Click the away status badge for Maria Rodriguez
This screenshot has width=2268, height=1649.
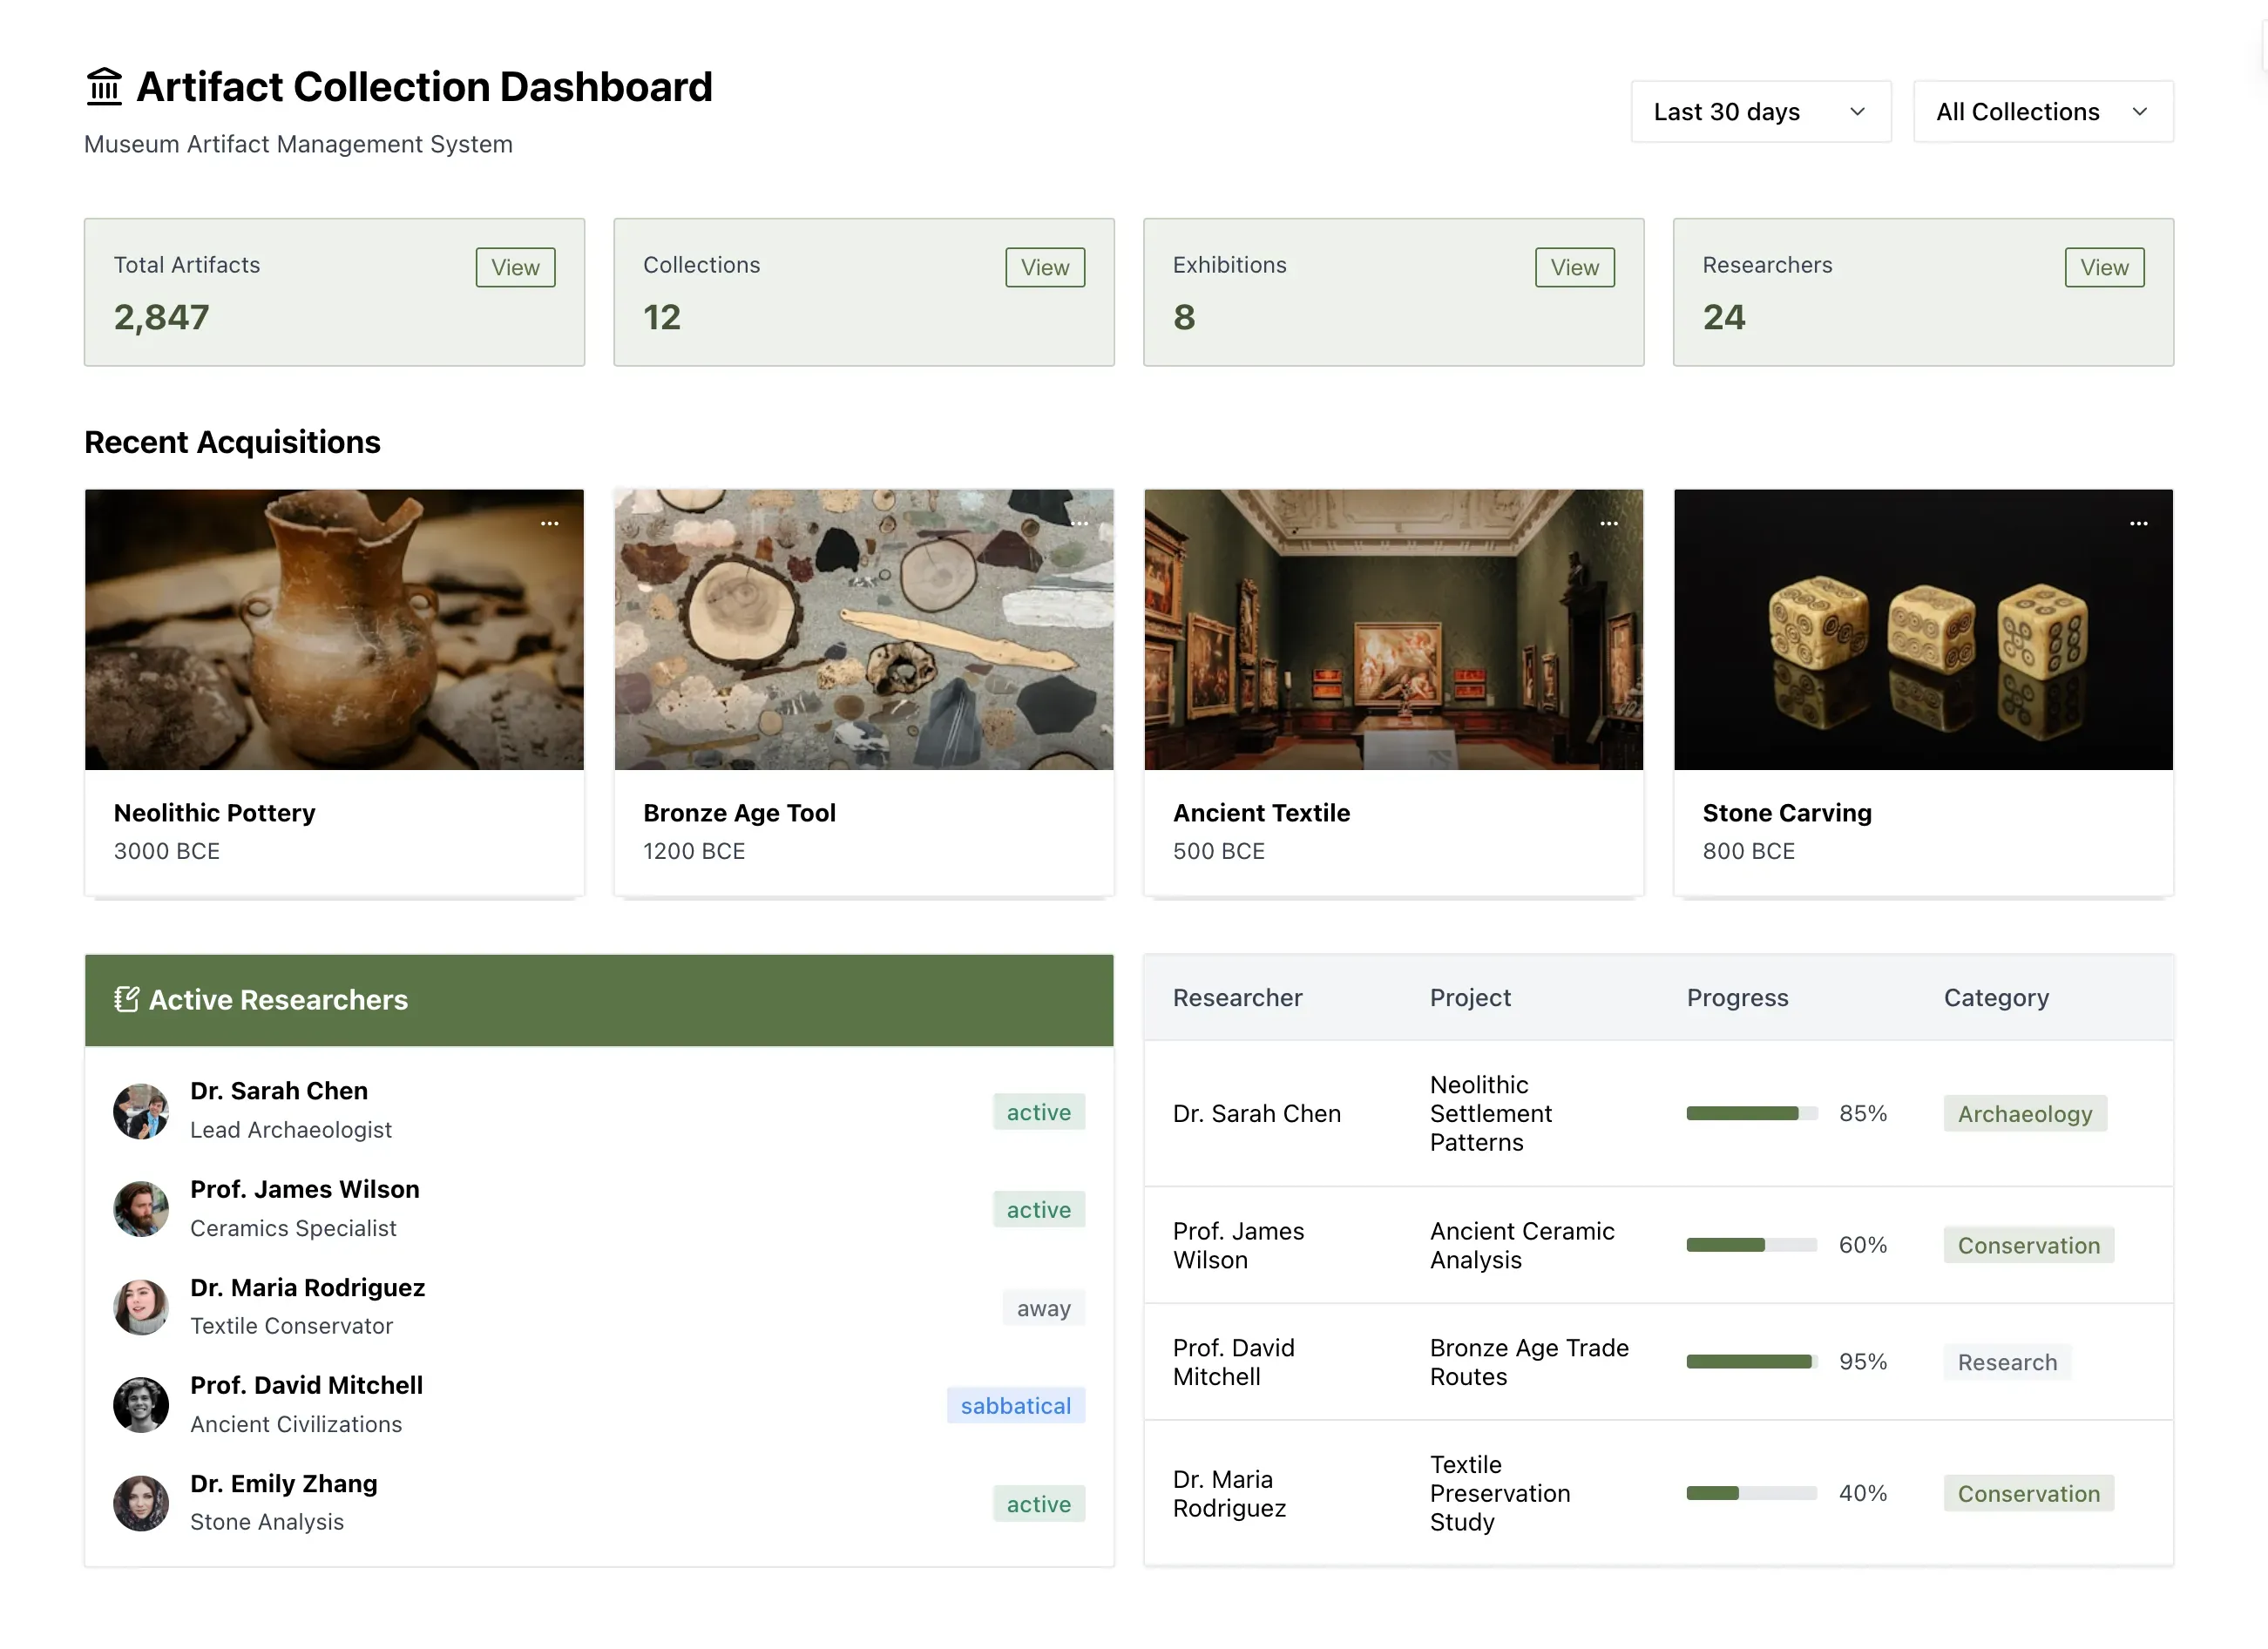point(1043,1308)
